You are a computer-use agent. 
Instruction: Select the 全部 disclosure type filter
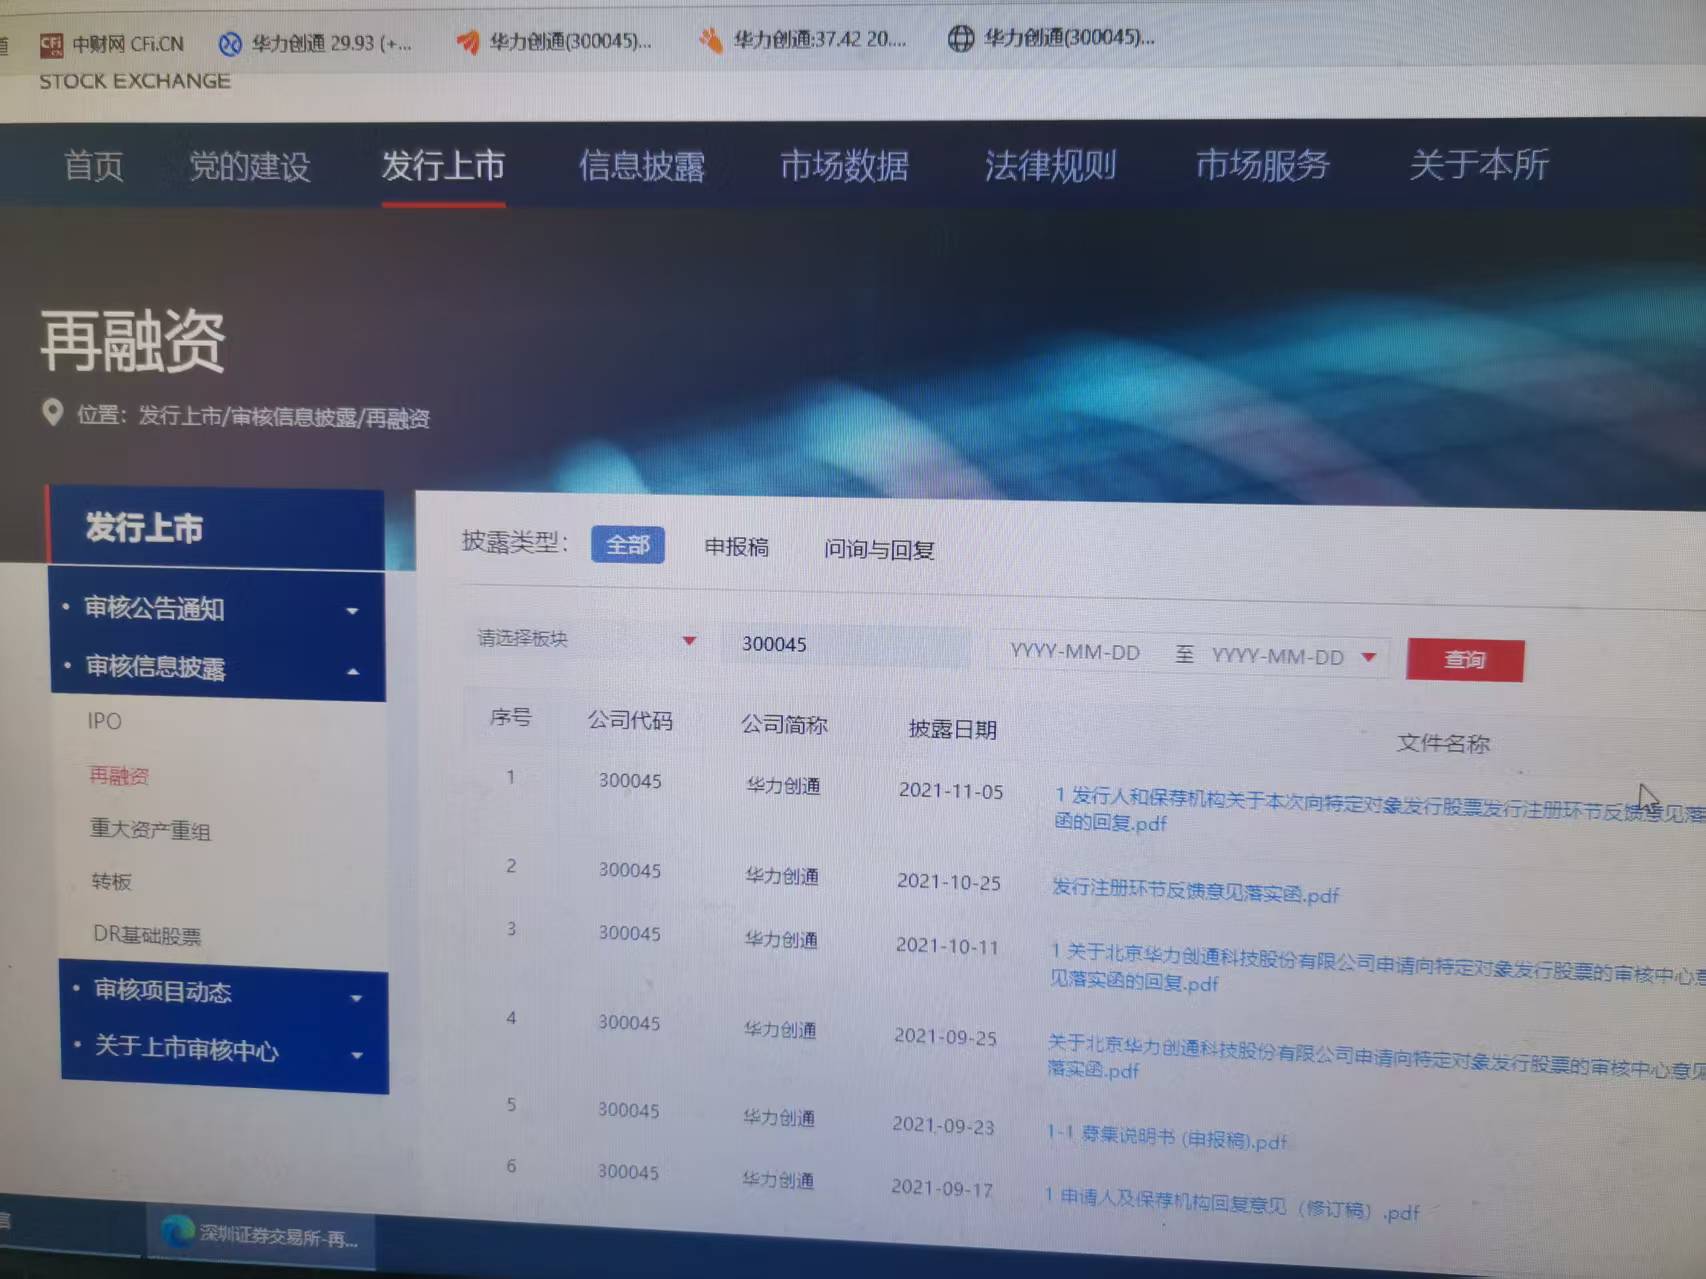(628, 545)
